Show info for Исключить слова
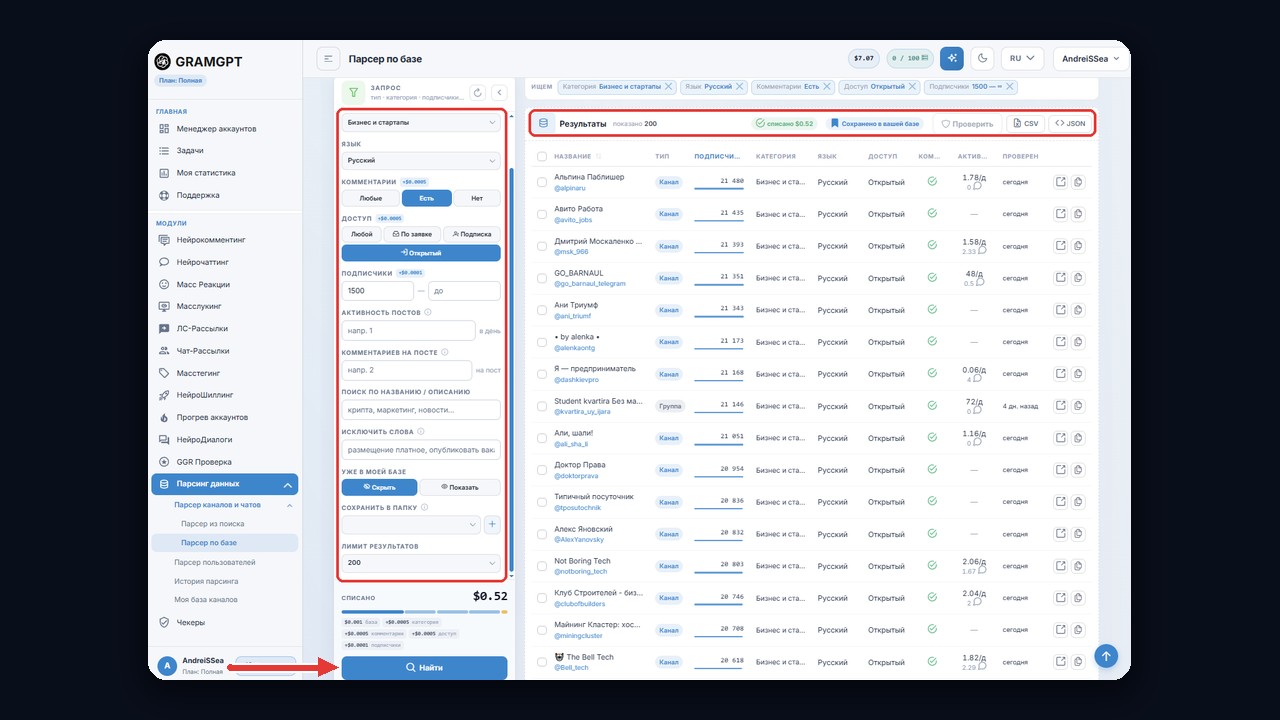 (421, 432)
